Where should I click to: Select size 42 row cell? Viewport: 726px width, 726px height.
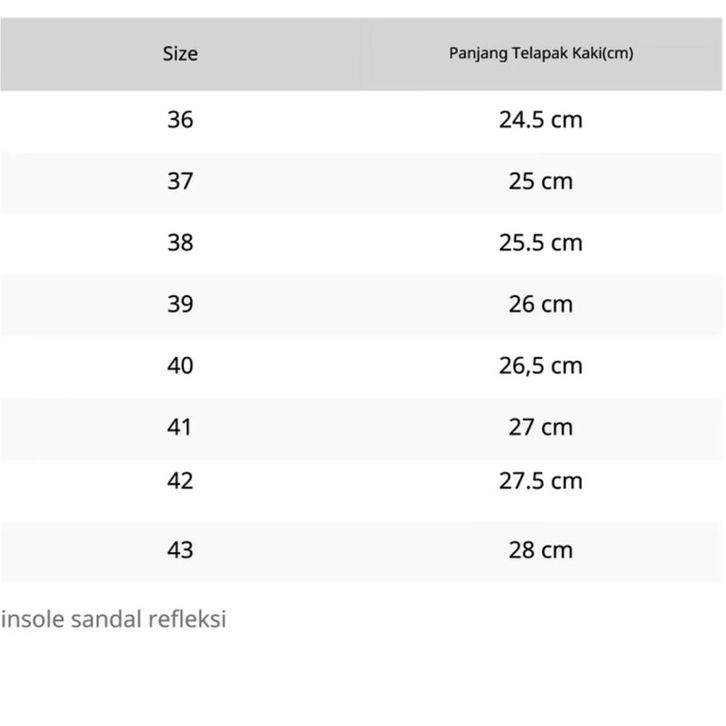coord(180,481)
